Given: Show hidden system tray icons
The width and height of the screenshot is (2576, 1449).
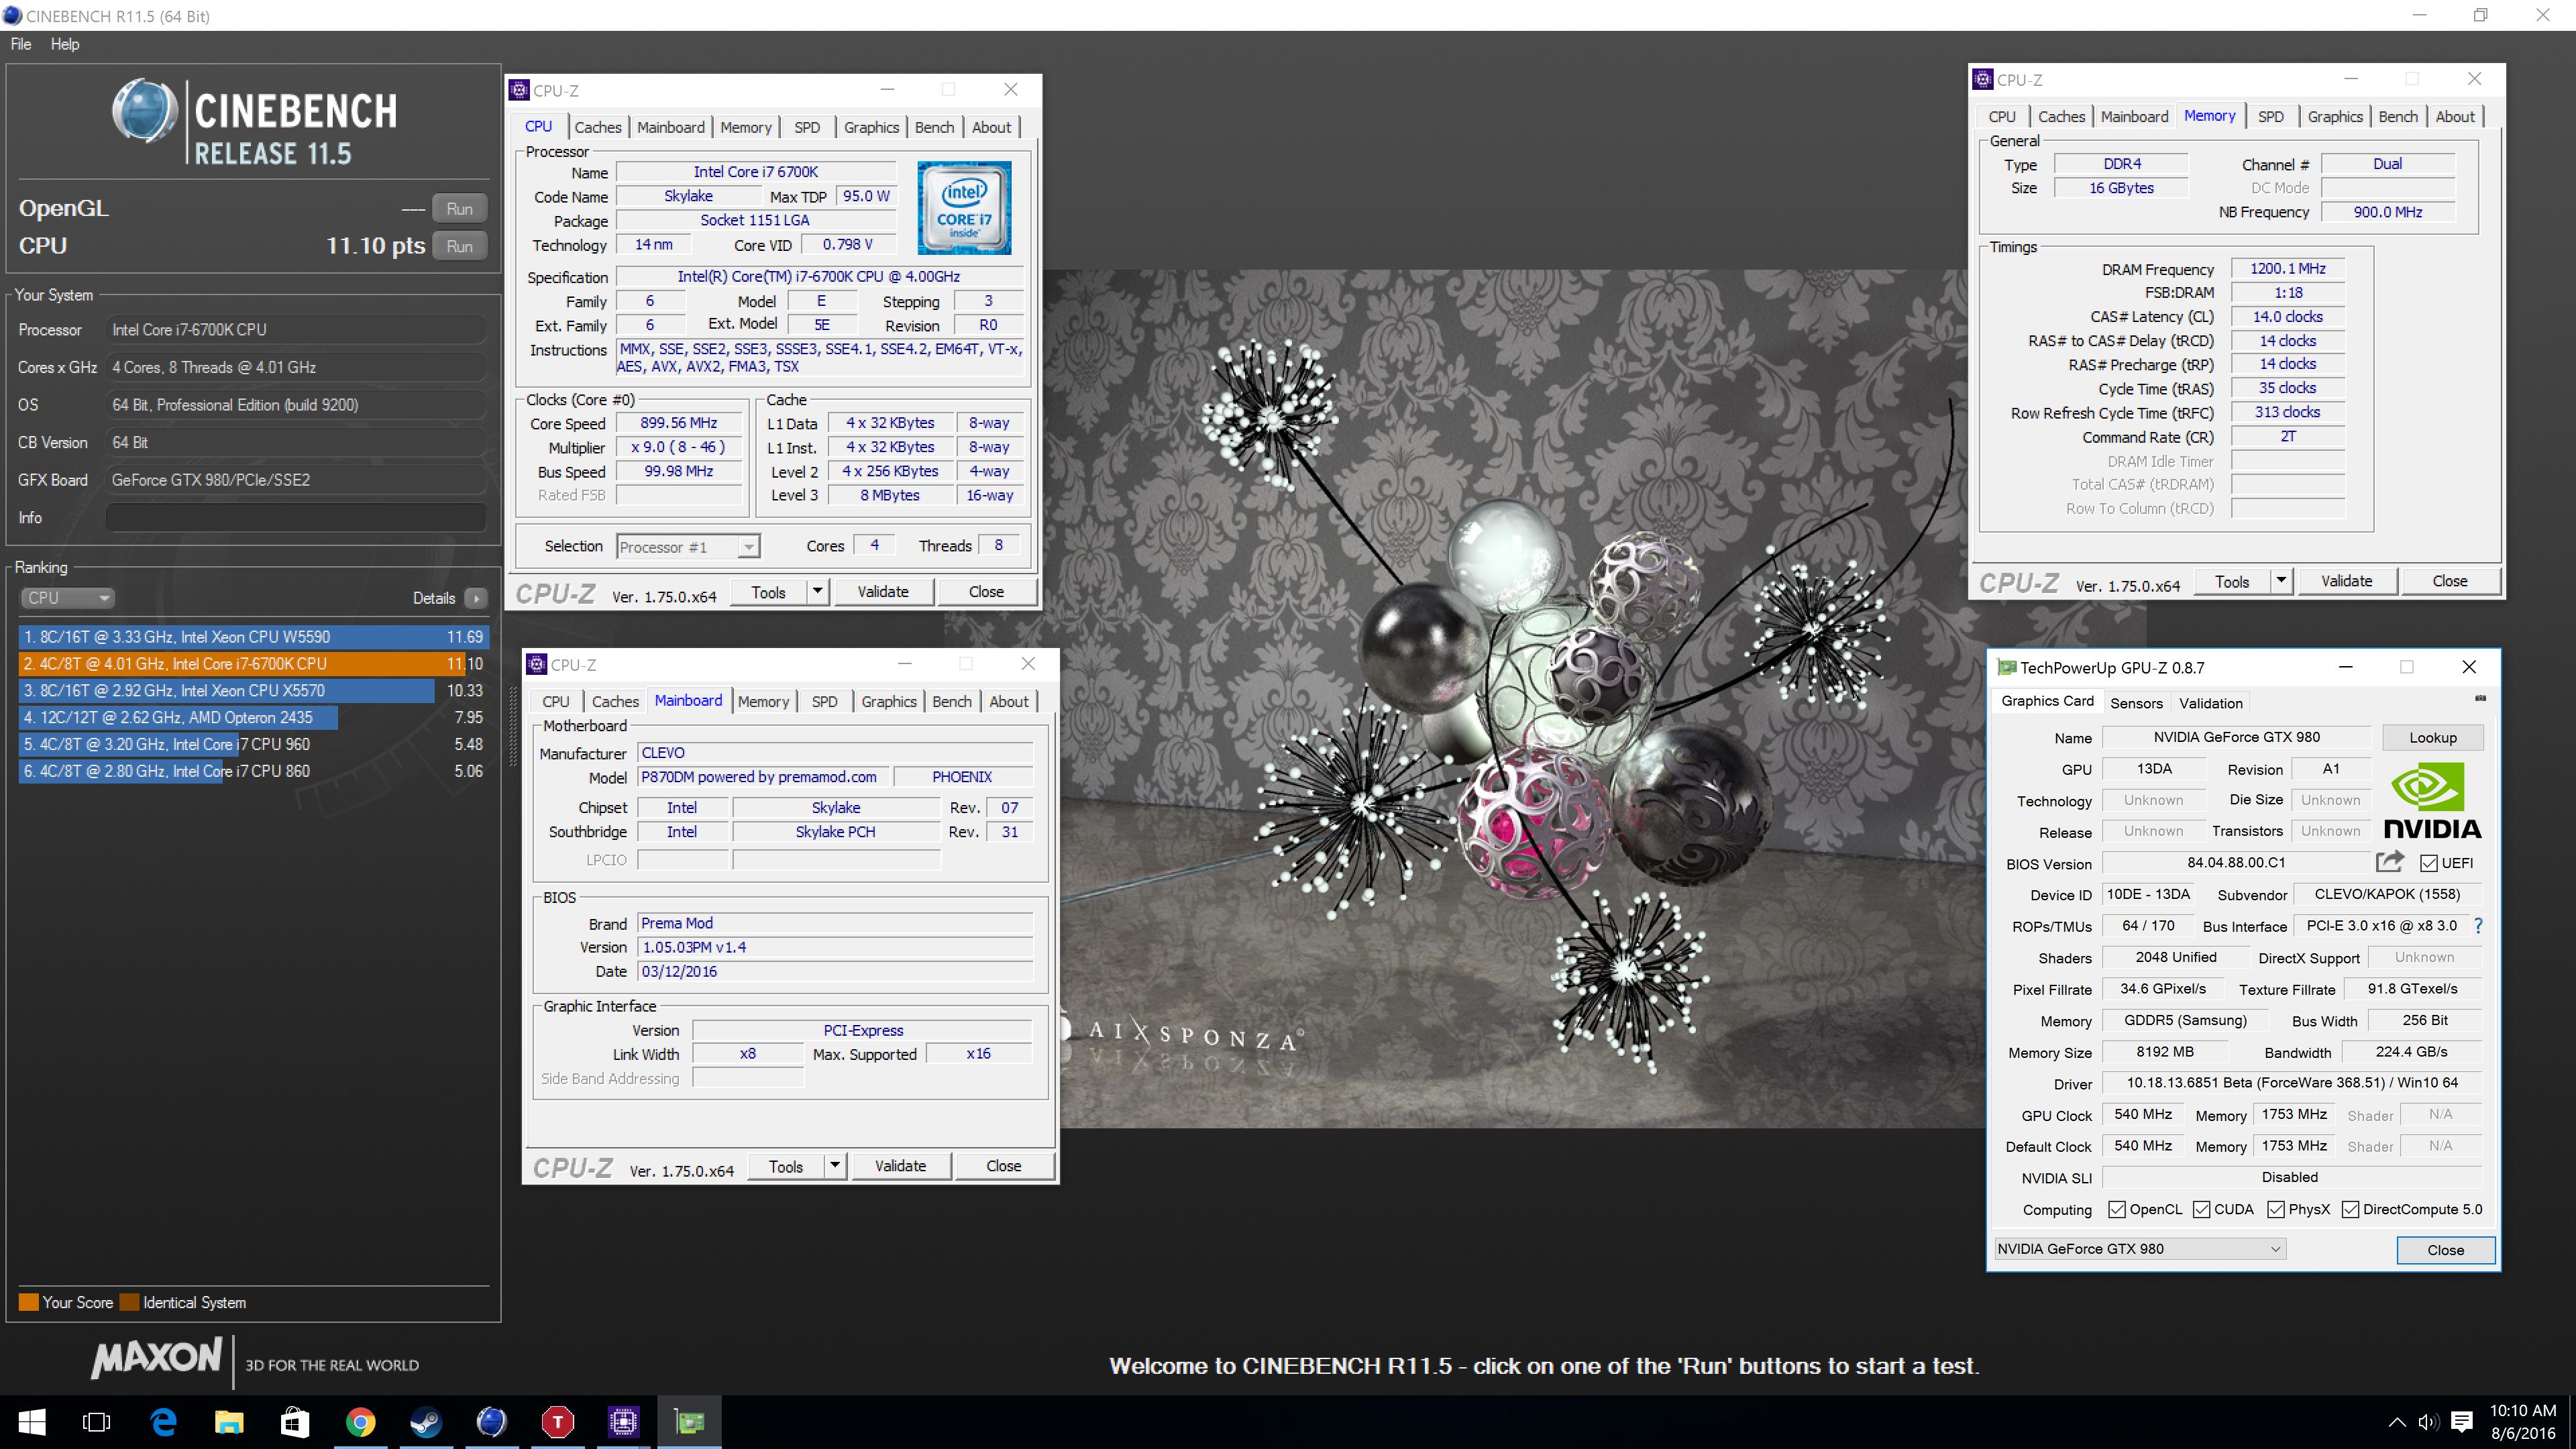Looking at the screenshot, I should [x=2397, y=1422].
